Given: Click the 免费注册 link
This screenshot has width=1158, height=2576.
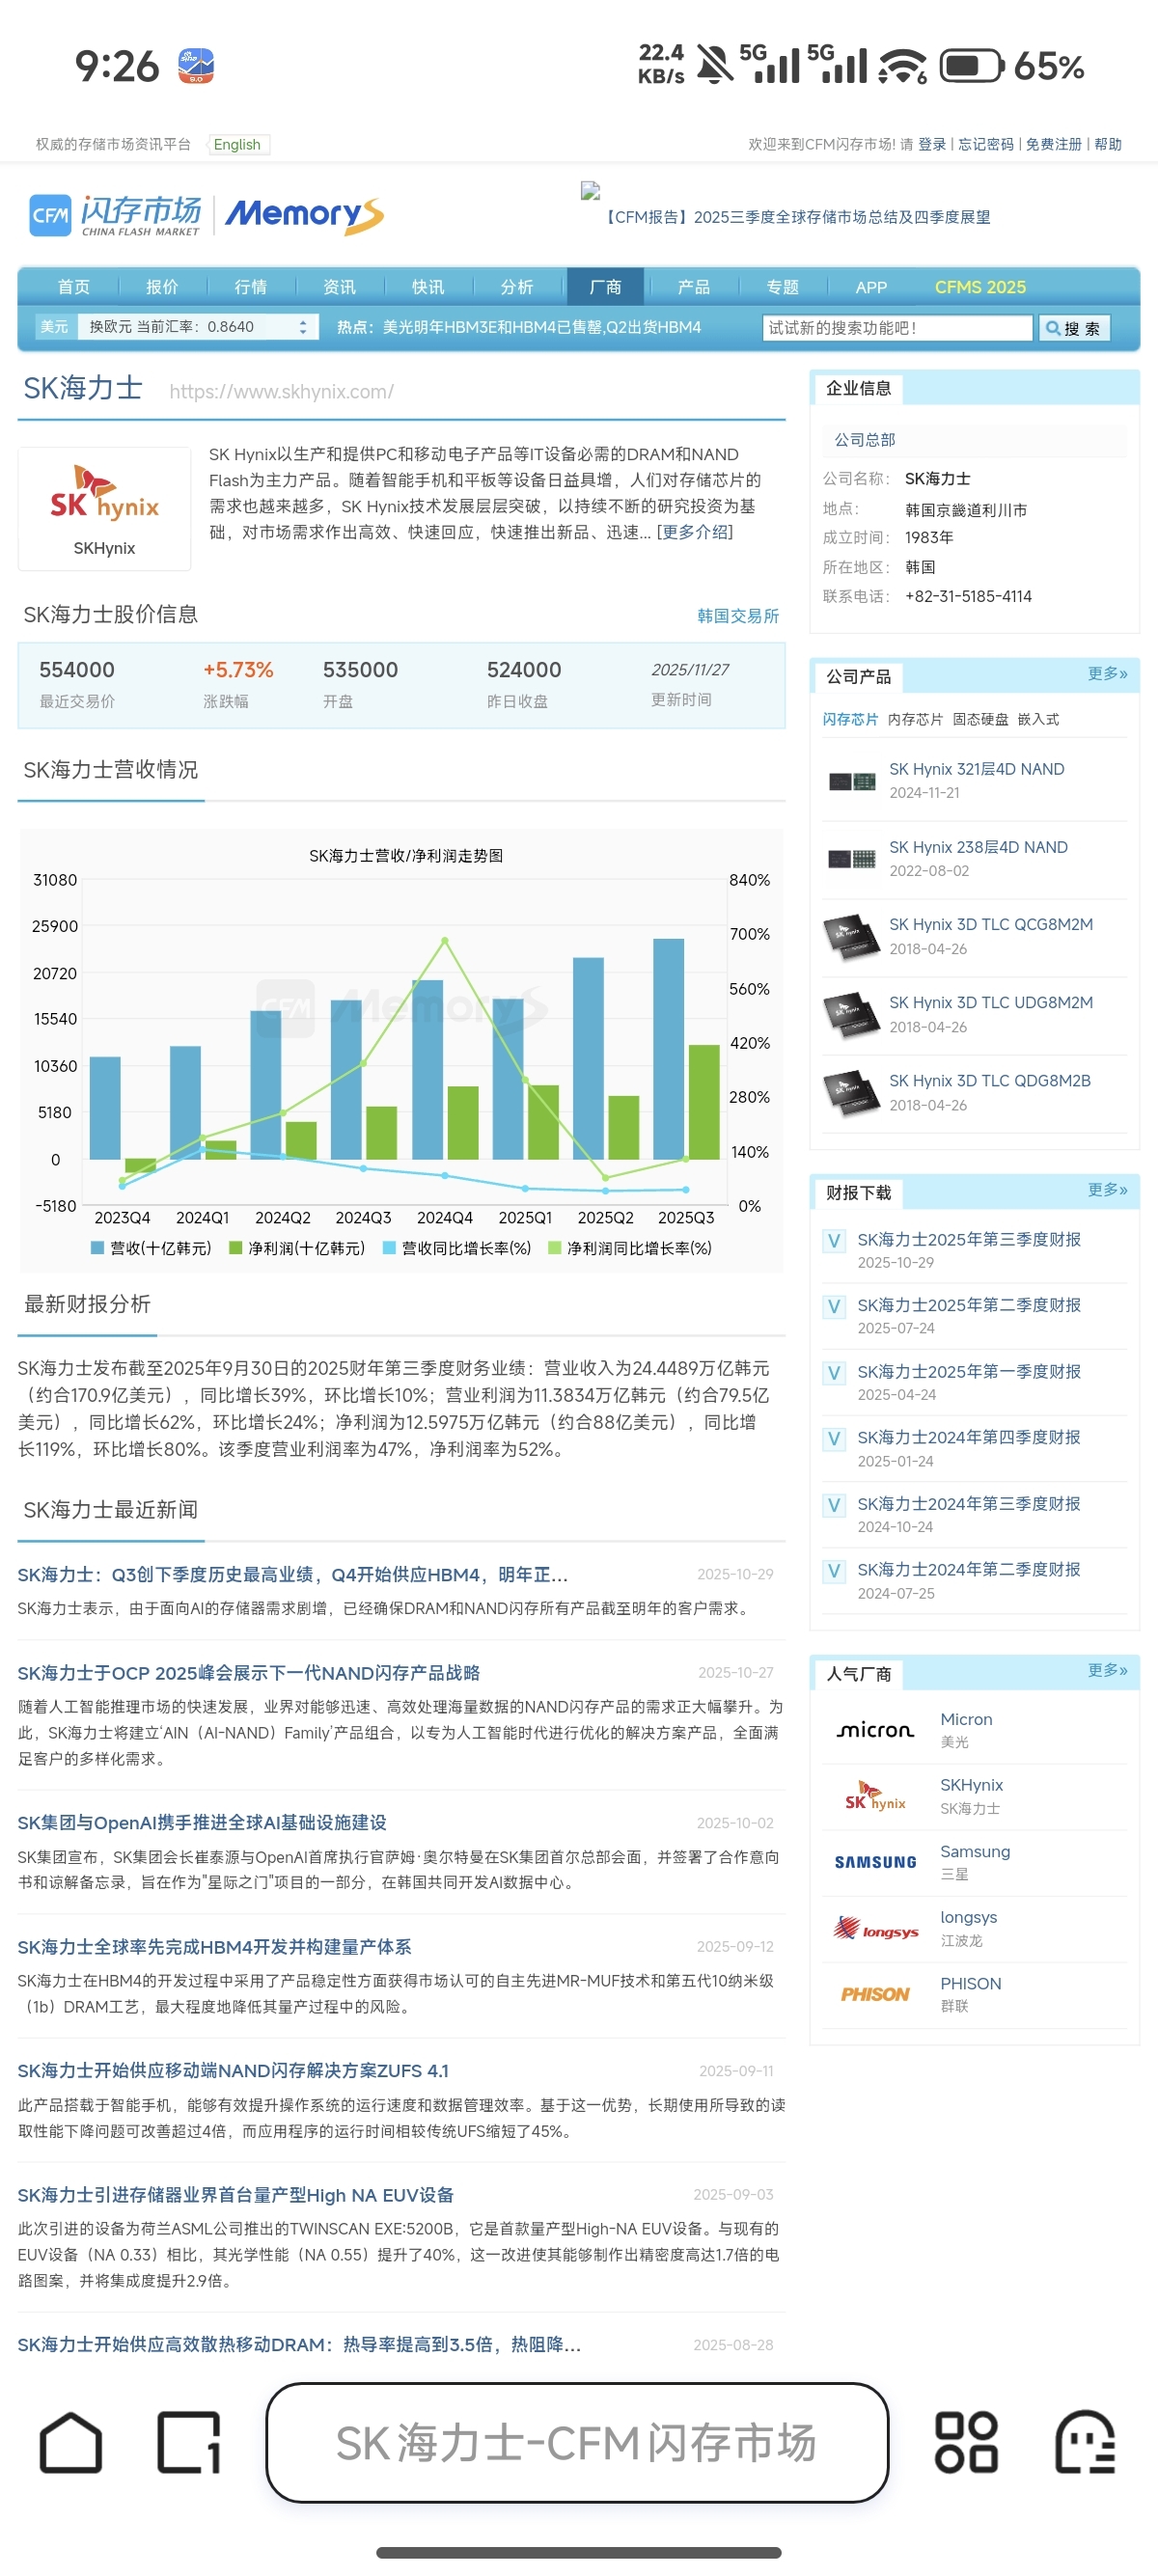Looking at the screenshot, I should (x=1054, y=144).
